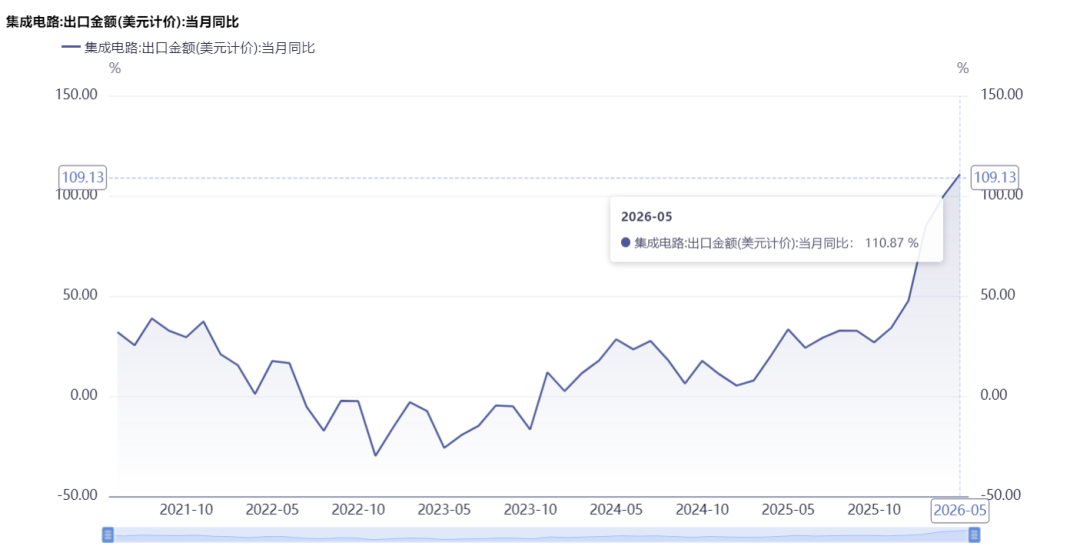The width and height of the screenshot is (1080, 553).
Task: Click the left axis 0.00 label
Action: (x=83, y=395)
